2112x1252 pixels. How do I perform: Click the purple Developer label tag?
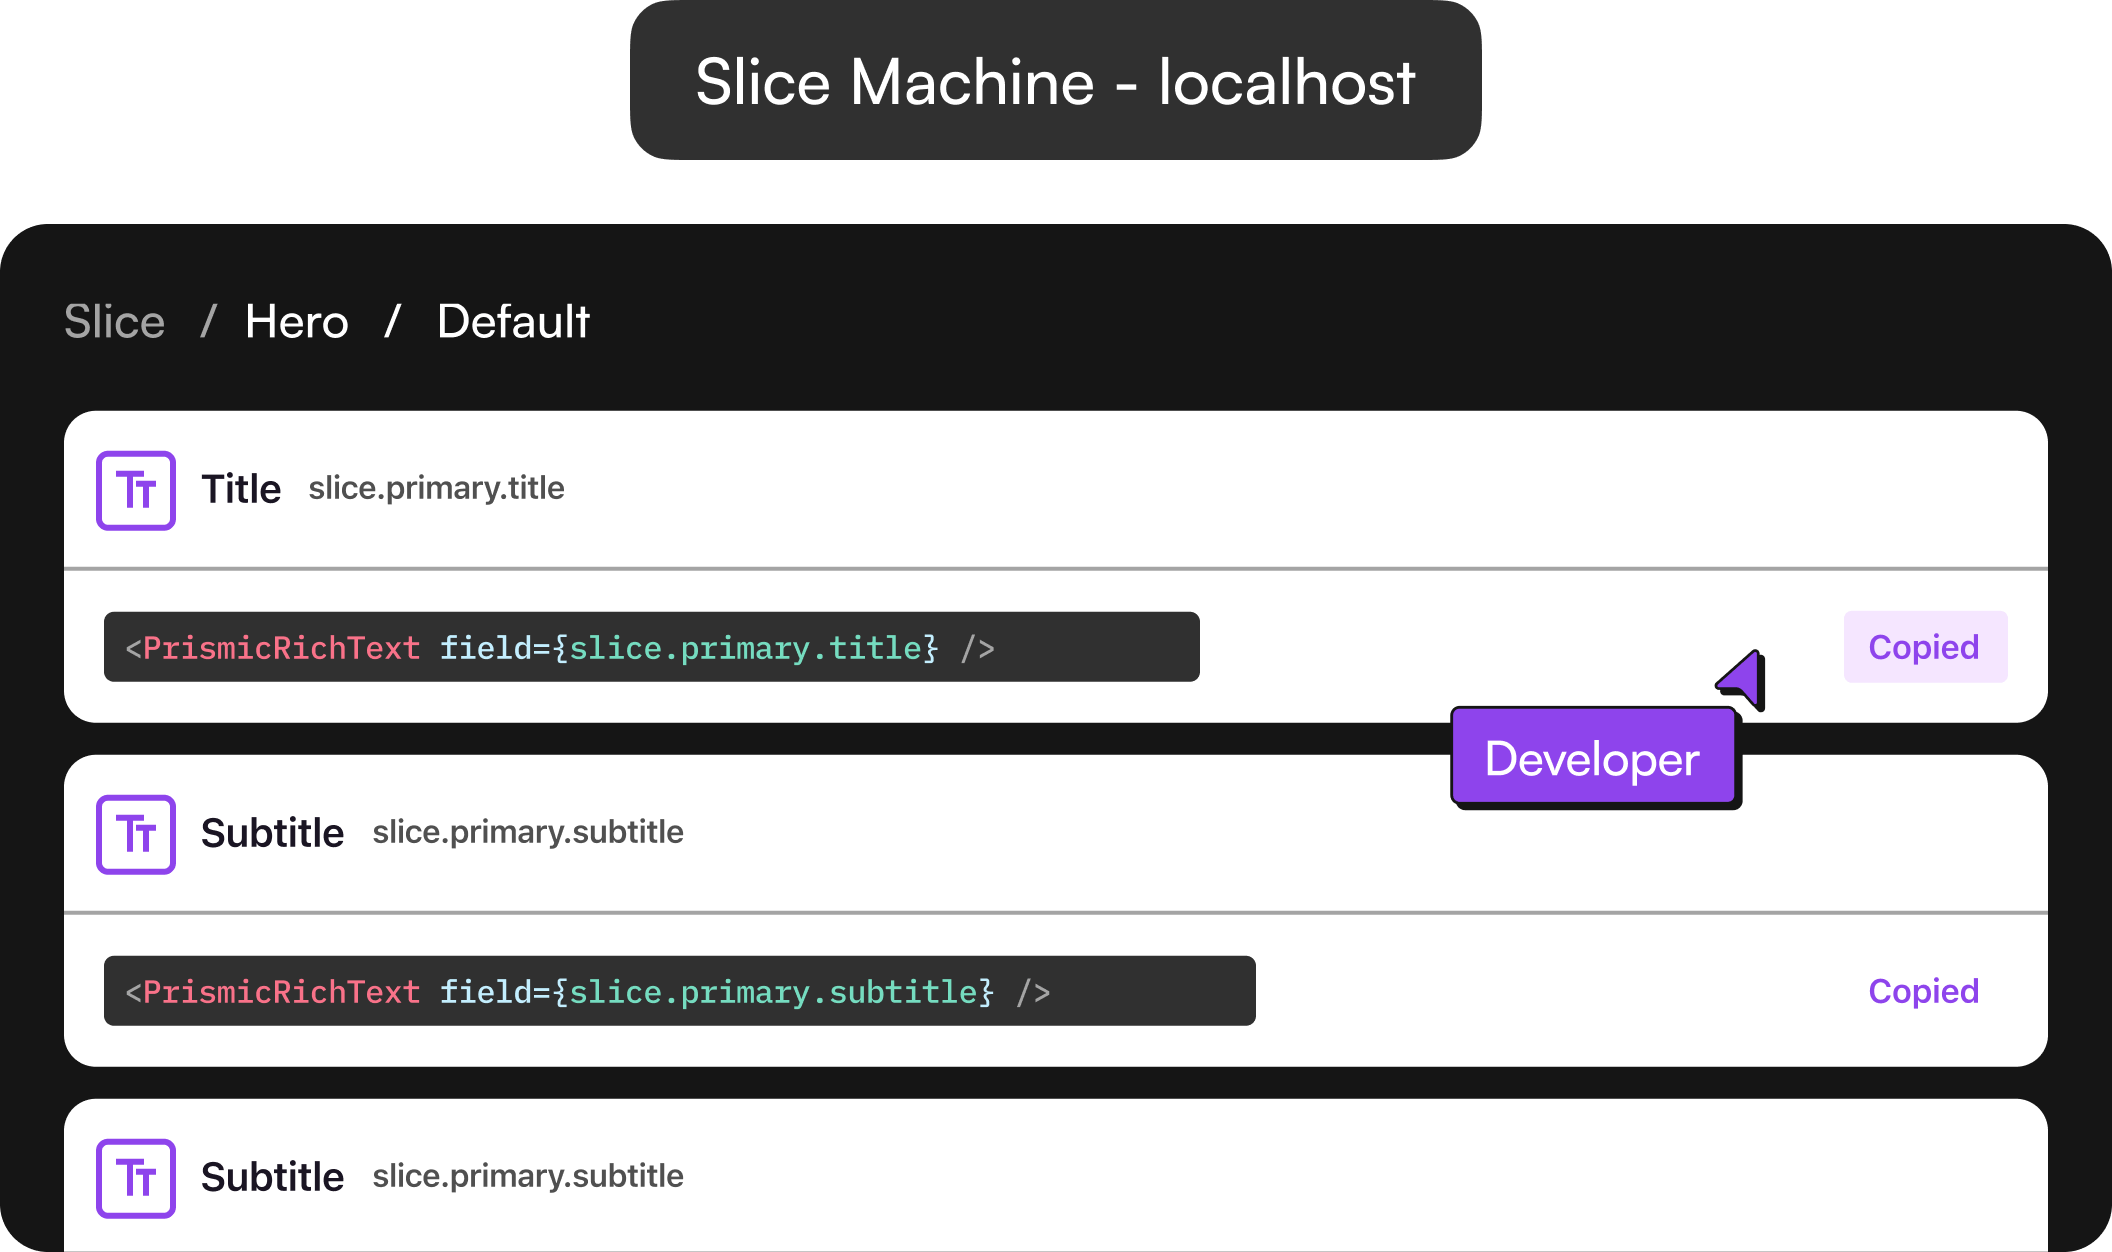point(1593,759)
